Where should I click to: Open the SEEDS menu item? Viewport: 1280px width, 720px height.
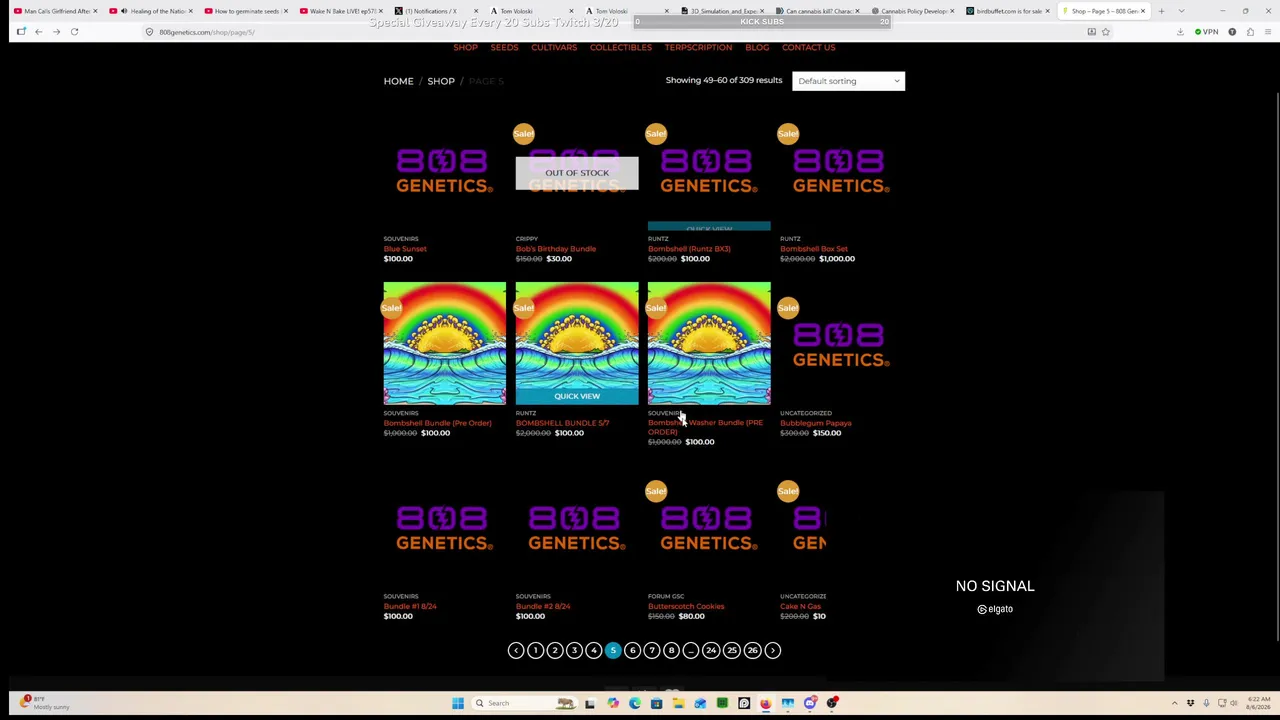[x=504, y=47]
